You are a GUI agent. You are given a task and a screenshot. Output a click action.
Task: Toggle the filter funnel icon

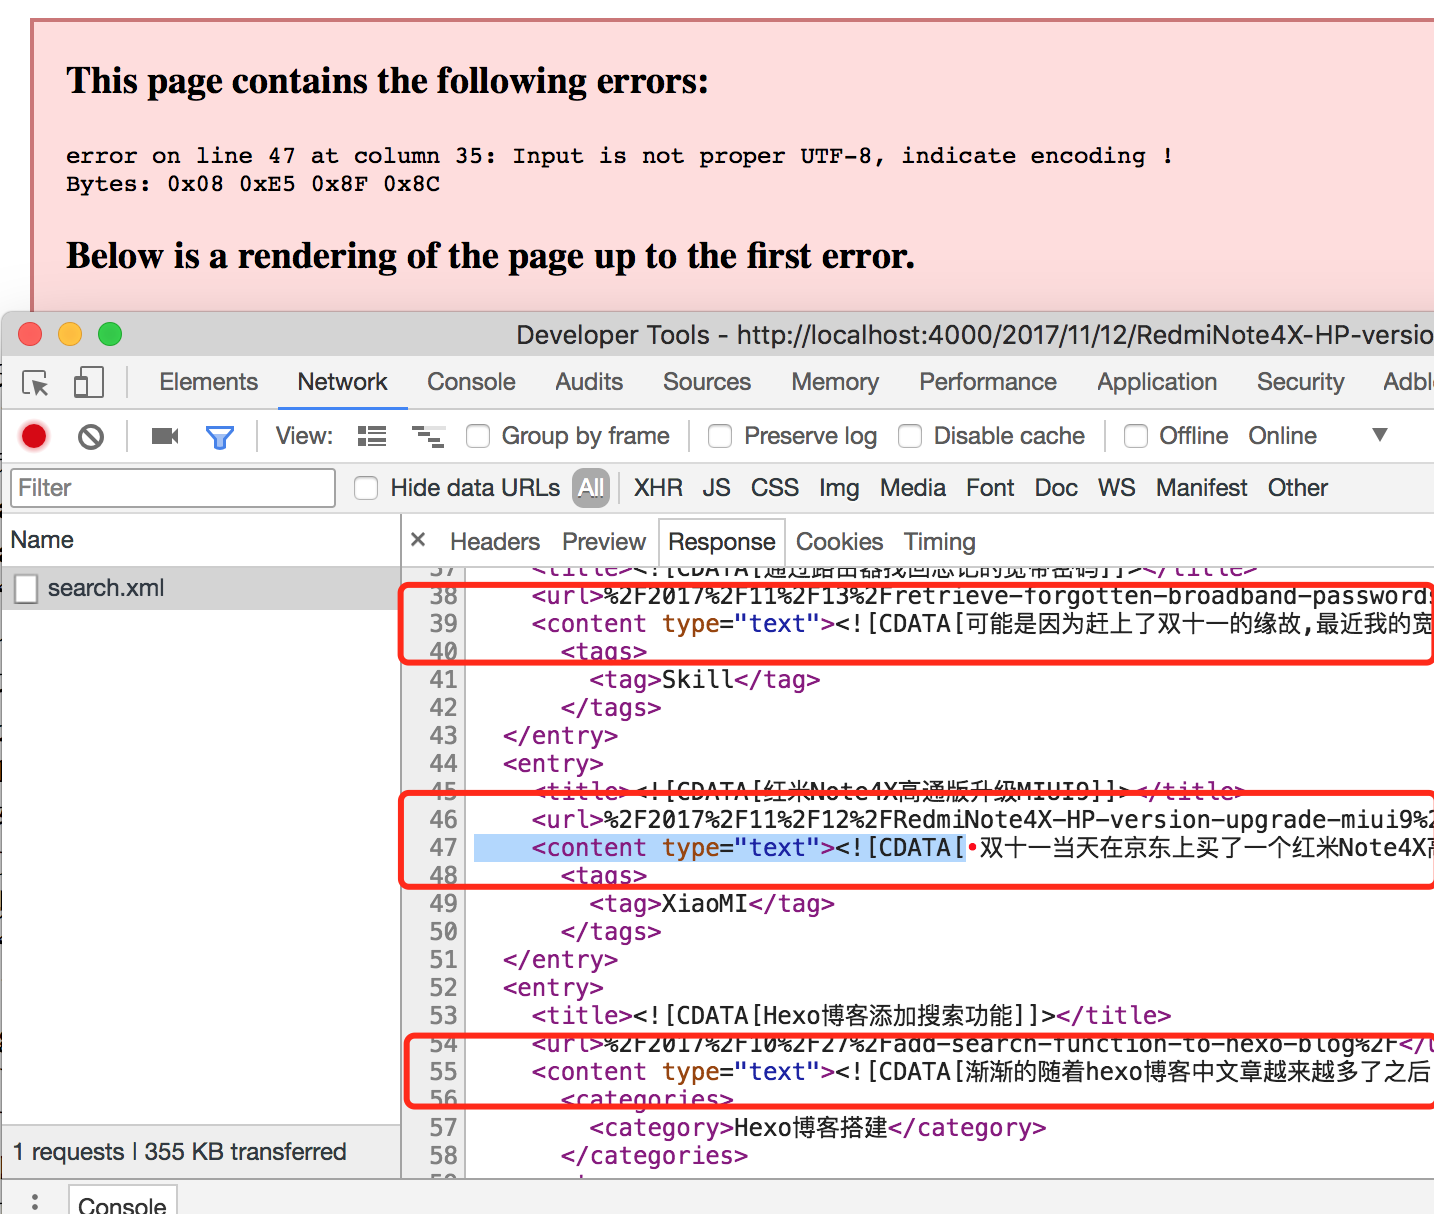click(220, 437)
